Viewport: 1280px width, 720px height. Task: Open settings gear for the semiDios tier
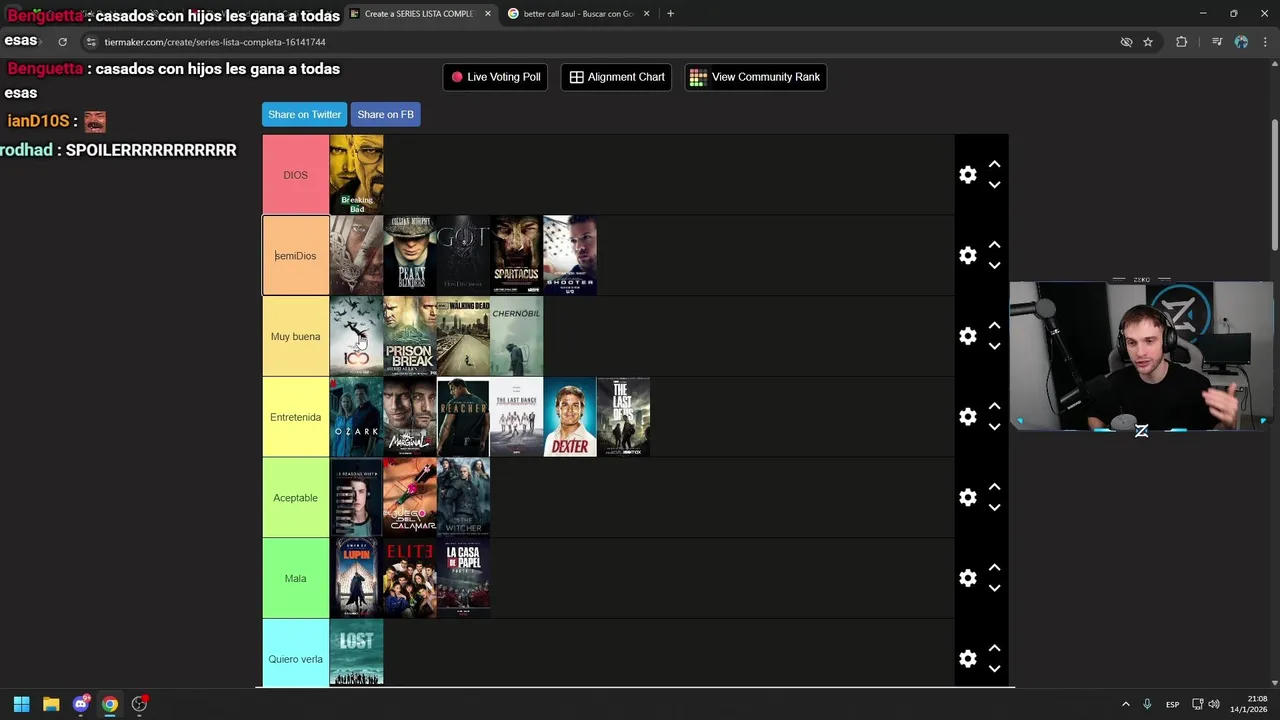pyautogui.click(x=967, y=256)
